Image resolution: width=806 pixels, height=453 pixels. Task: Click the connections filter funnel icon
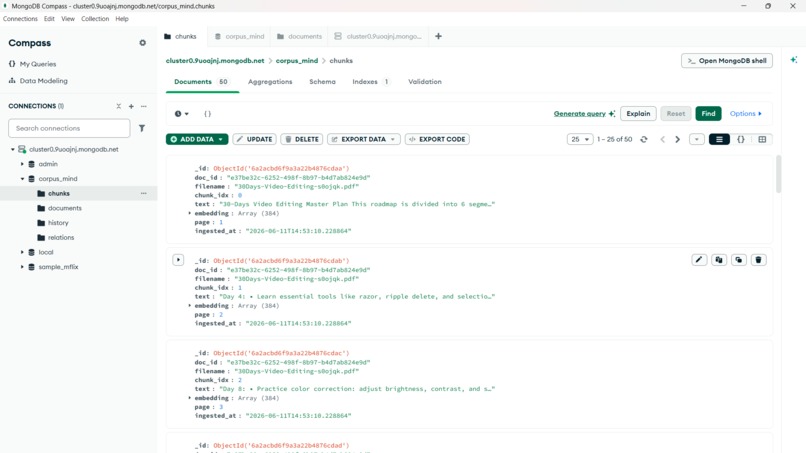tap(142, 128)
